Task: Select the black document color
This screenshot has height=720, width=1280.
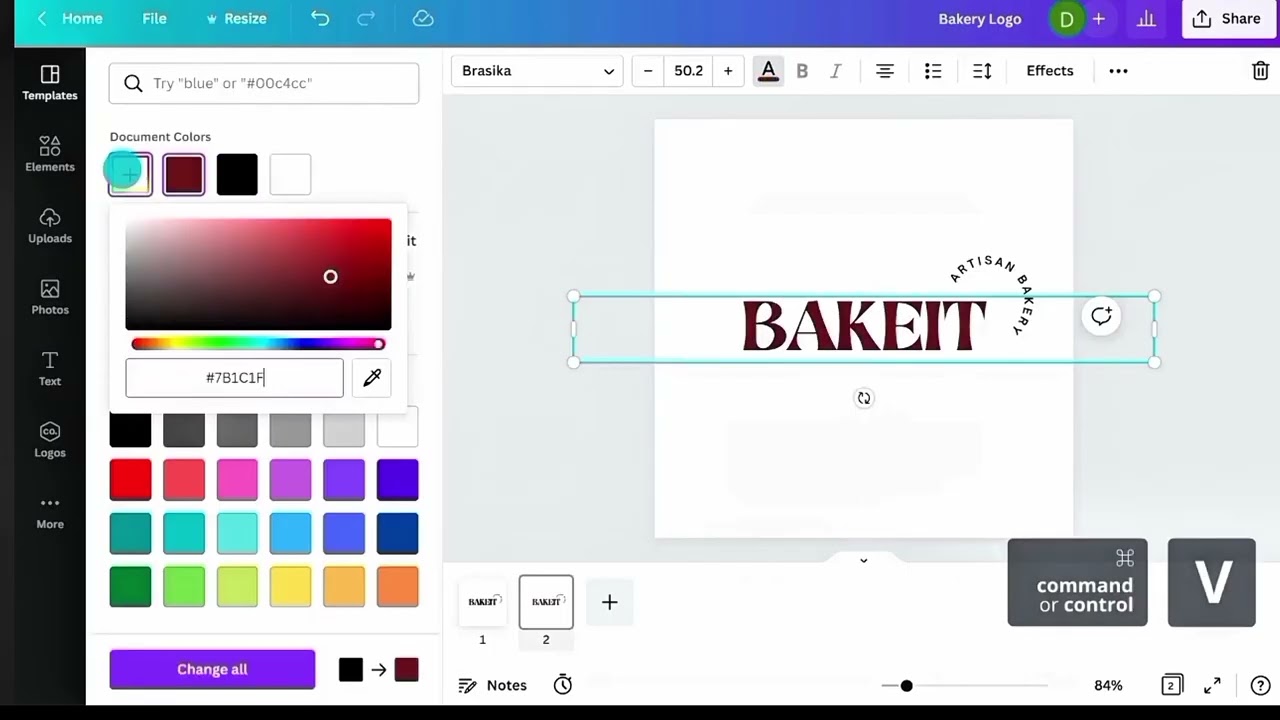Action: pos(237,174)
